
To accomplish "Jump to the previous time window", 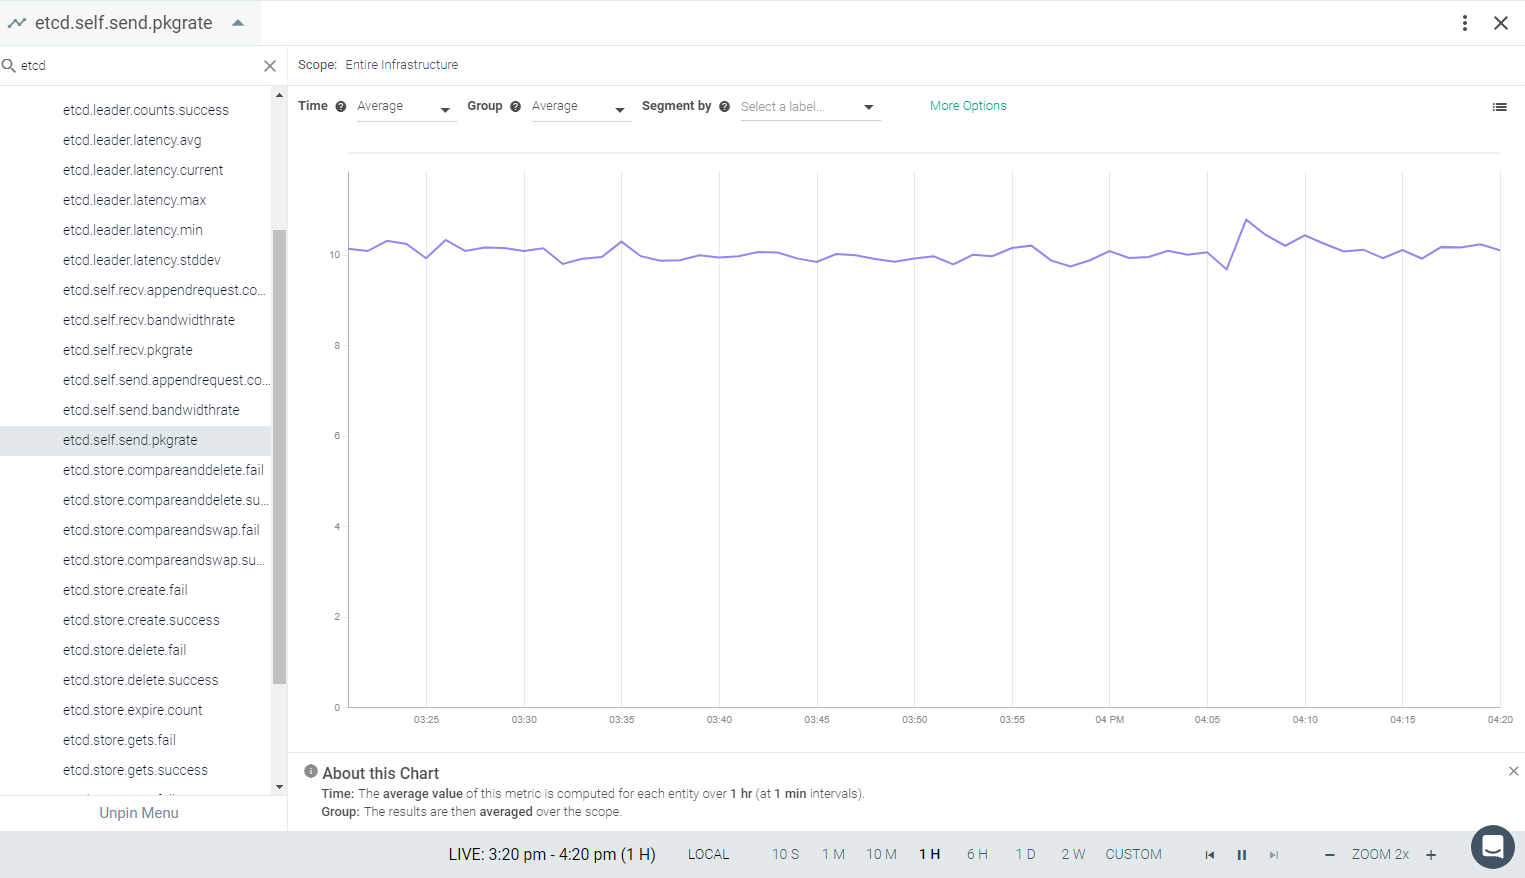I will click(x=1210, y=855).
